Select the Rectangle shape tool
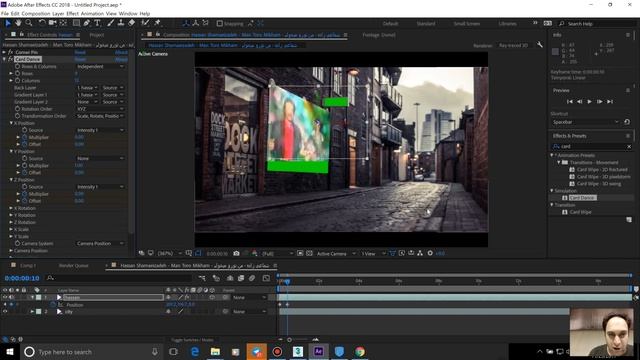This screenshot has width=640, height=360. 76,23
